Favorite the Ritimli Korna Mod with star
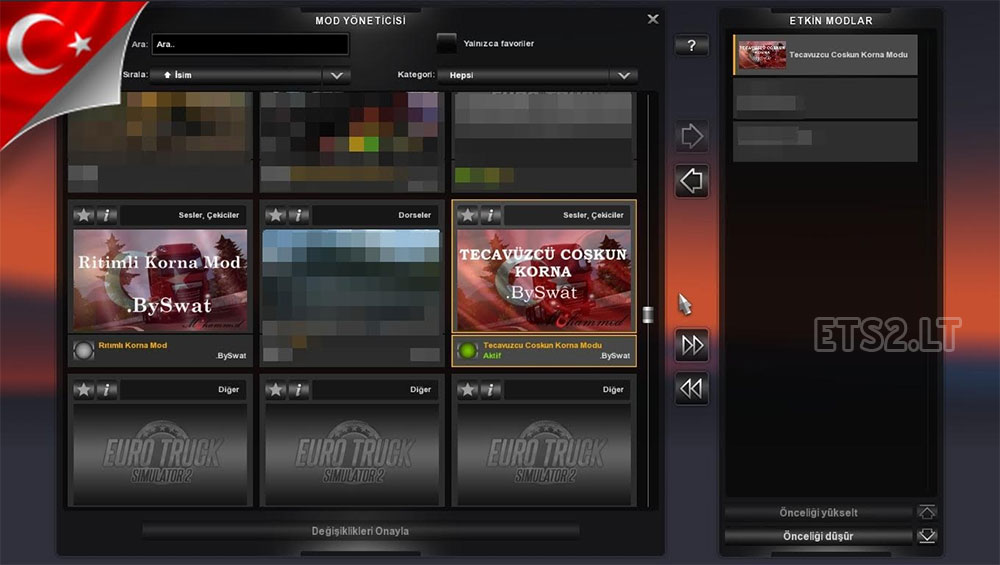Image resolution: width=1000 pixels, height=565 pixels. (x=83, y=215)
